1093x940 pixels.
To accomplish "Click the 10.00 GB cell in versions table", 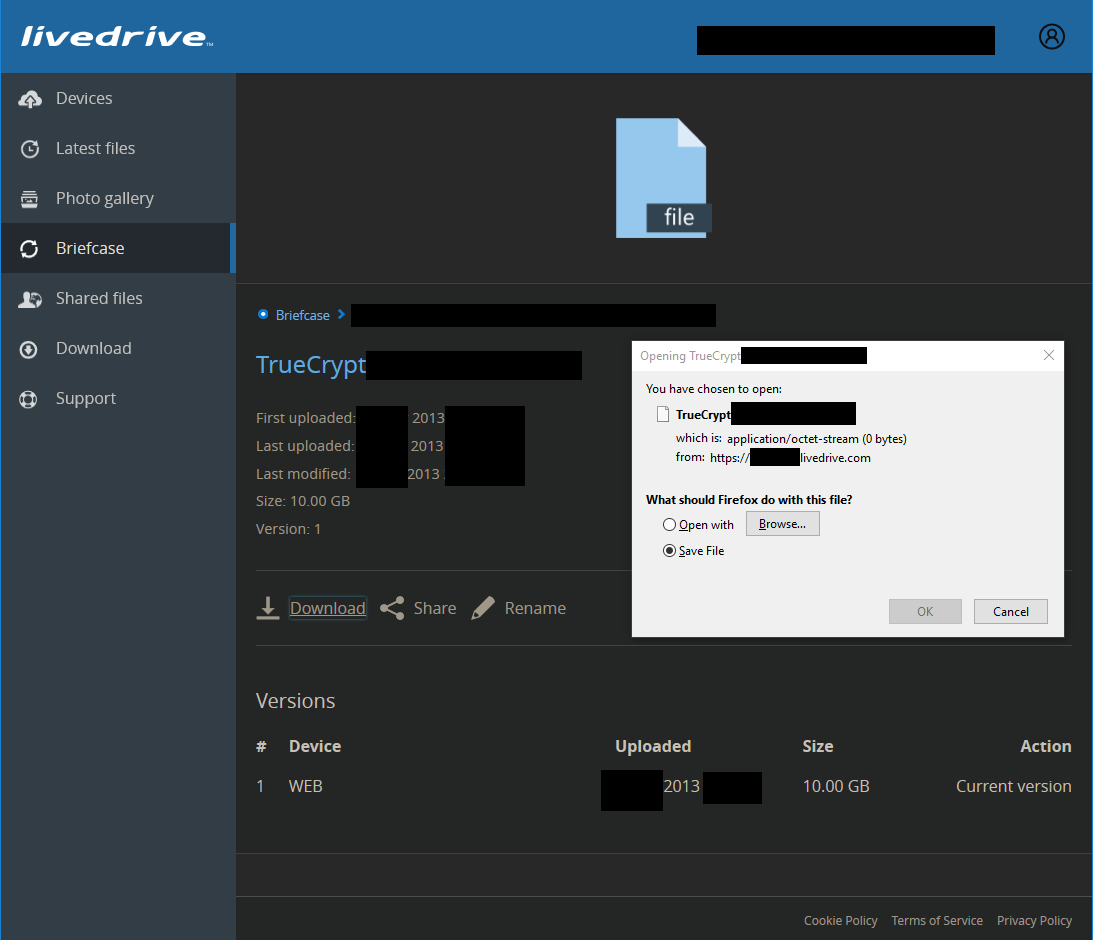I will tap(836, 786).
